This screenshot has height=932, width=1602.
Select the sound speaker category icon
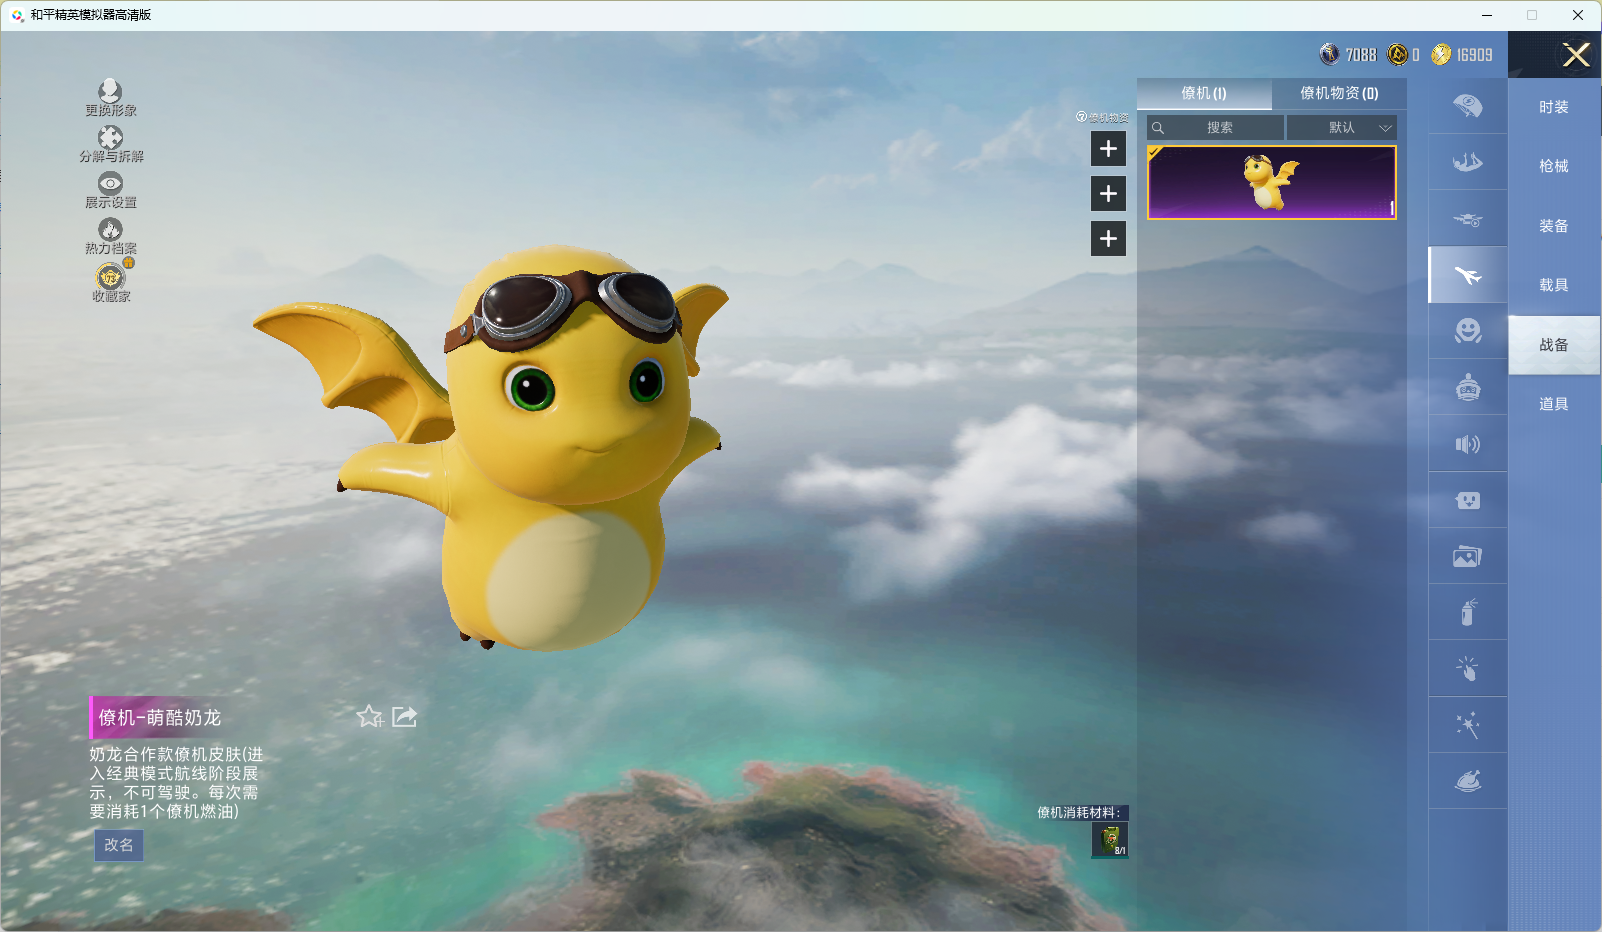[1467, 444]
